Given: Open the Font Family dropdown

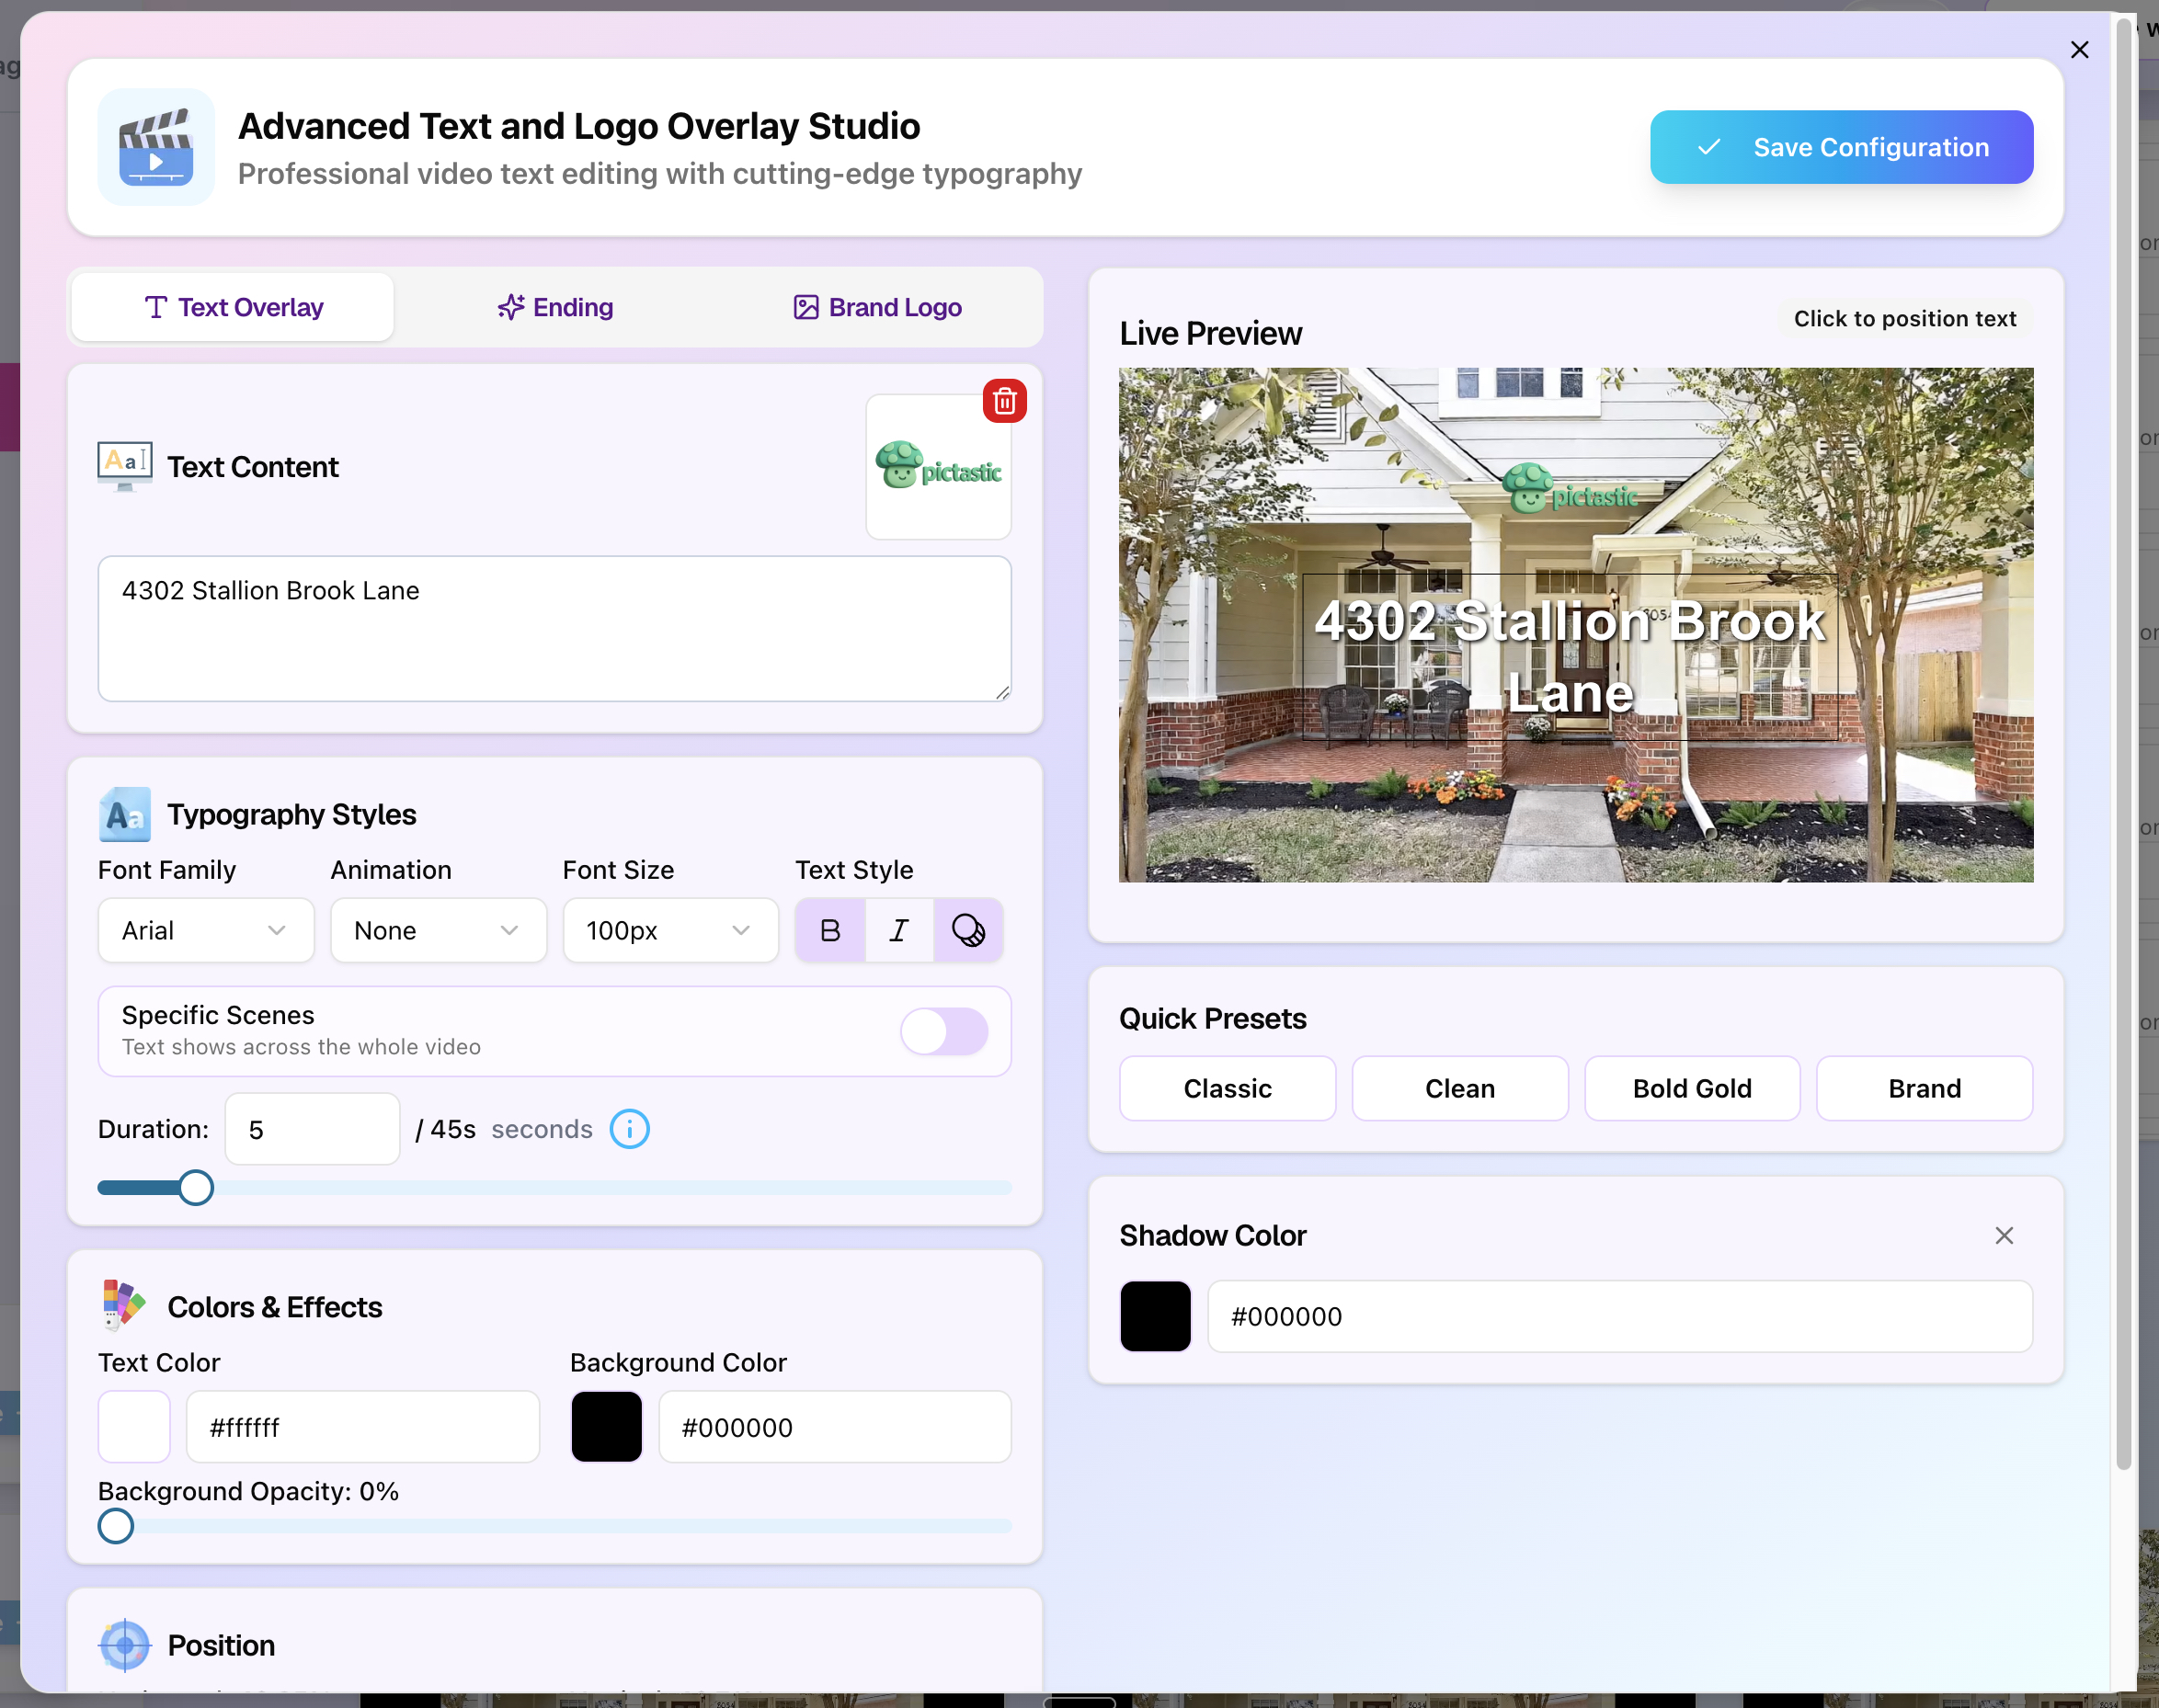Looking at the screenshot, I should pos(206,930).
